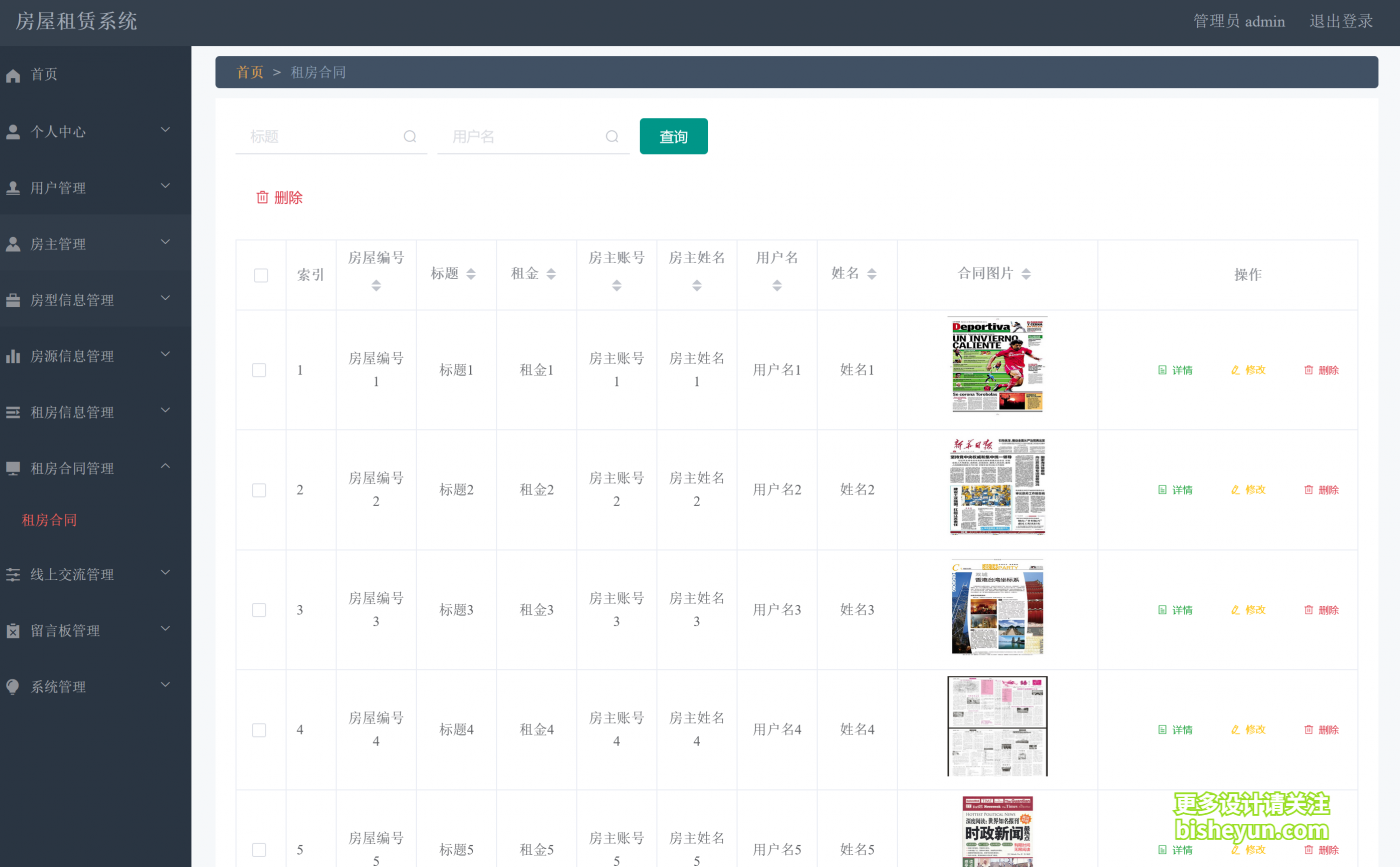Expand the 个人中心 chevron
Image resolution: width=1400 pixels, height=867 pixels.
166,130
